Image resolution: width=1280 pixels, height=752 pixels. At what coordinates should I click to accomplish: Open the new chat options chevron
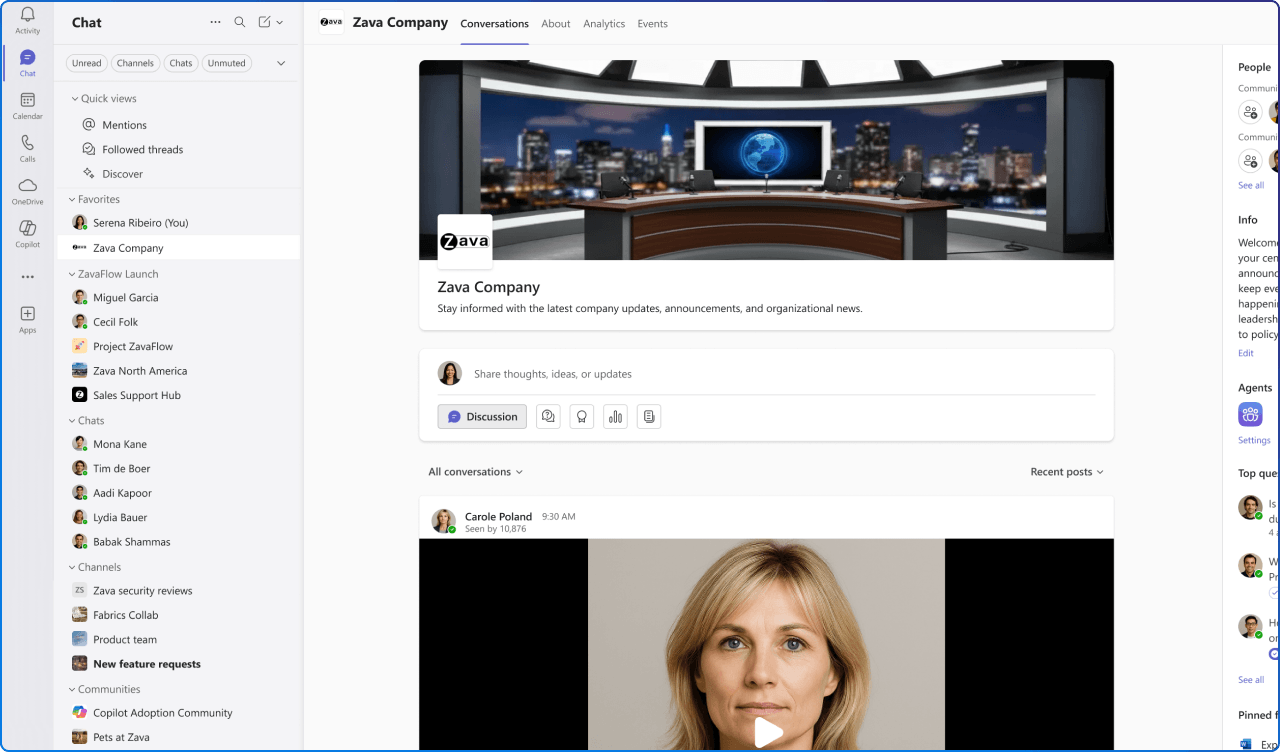(279, 22)
